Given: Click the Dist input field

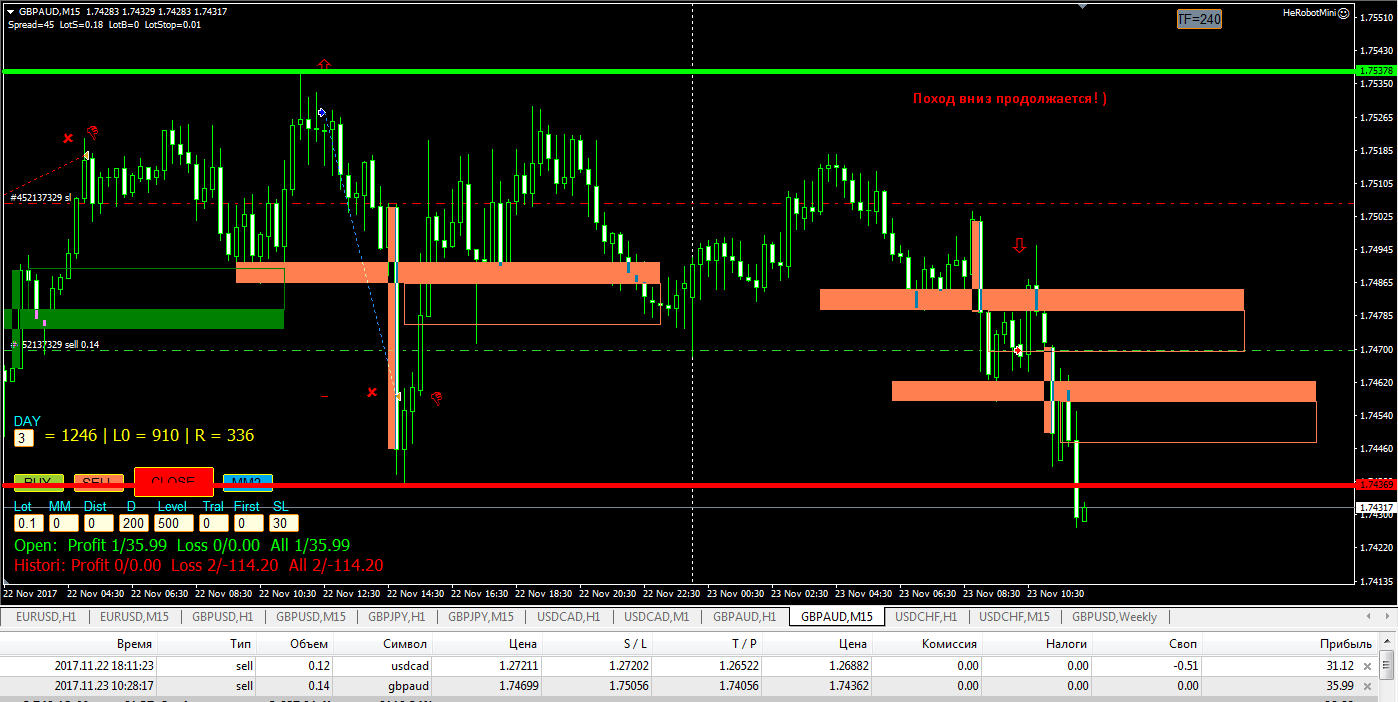Looking at the screenshot, I should tap(99, 522).
